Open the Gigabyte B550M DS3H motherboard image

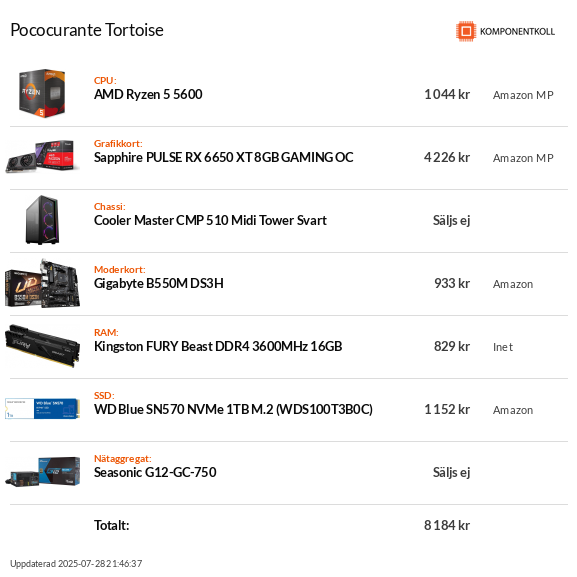(42, 283)
